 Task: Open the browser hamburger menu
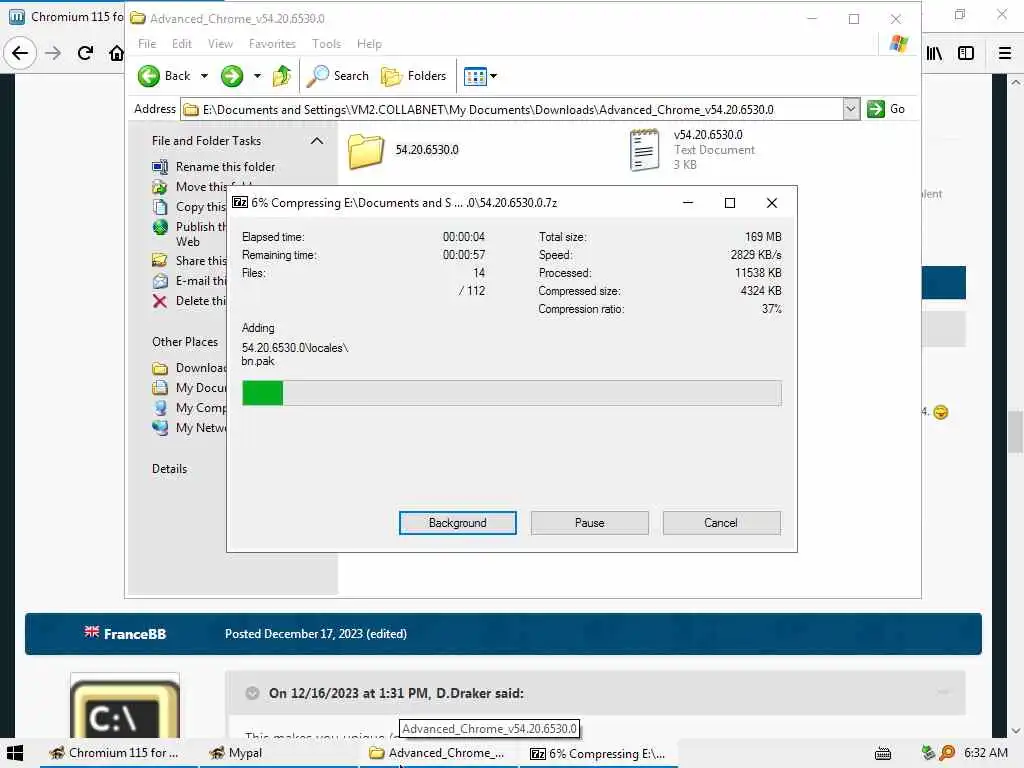click(1005, 53)
